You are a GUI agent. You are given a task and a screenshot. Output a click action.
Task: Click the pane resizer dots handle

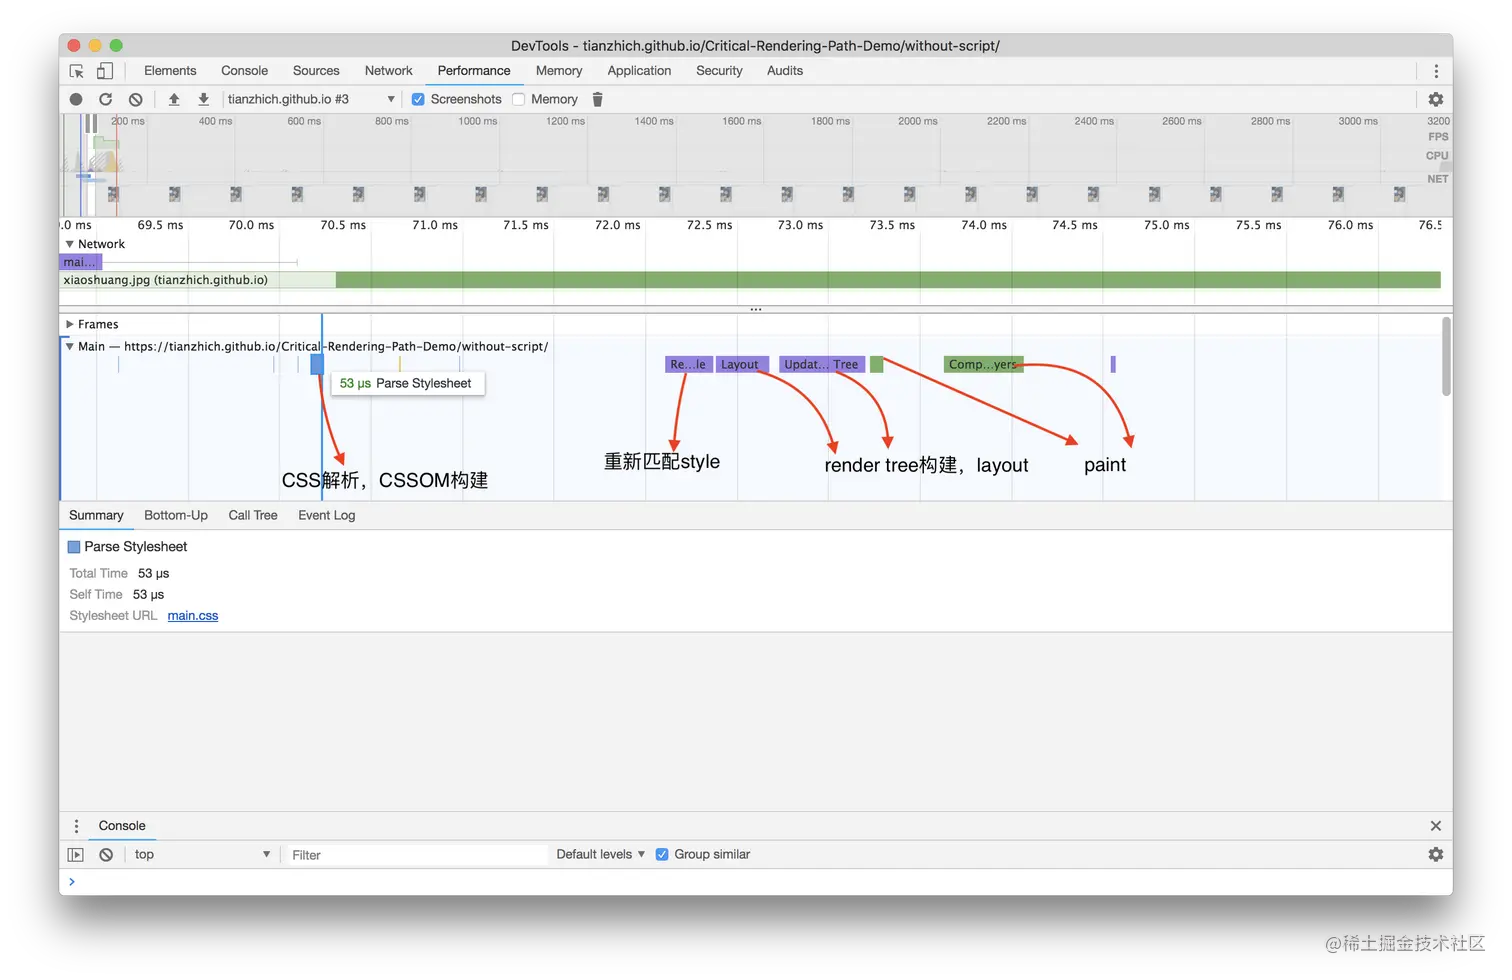(x=756, y=310)
